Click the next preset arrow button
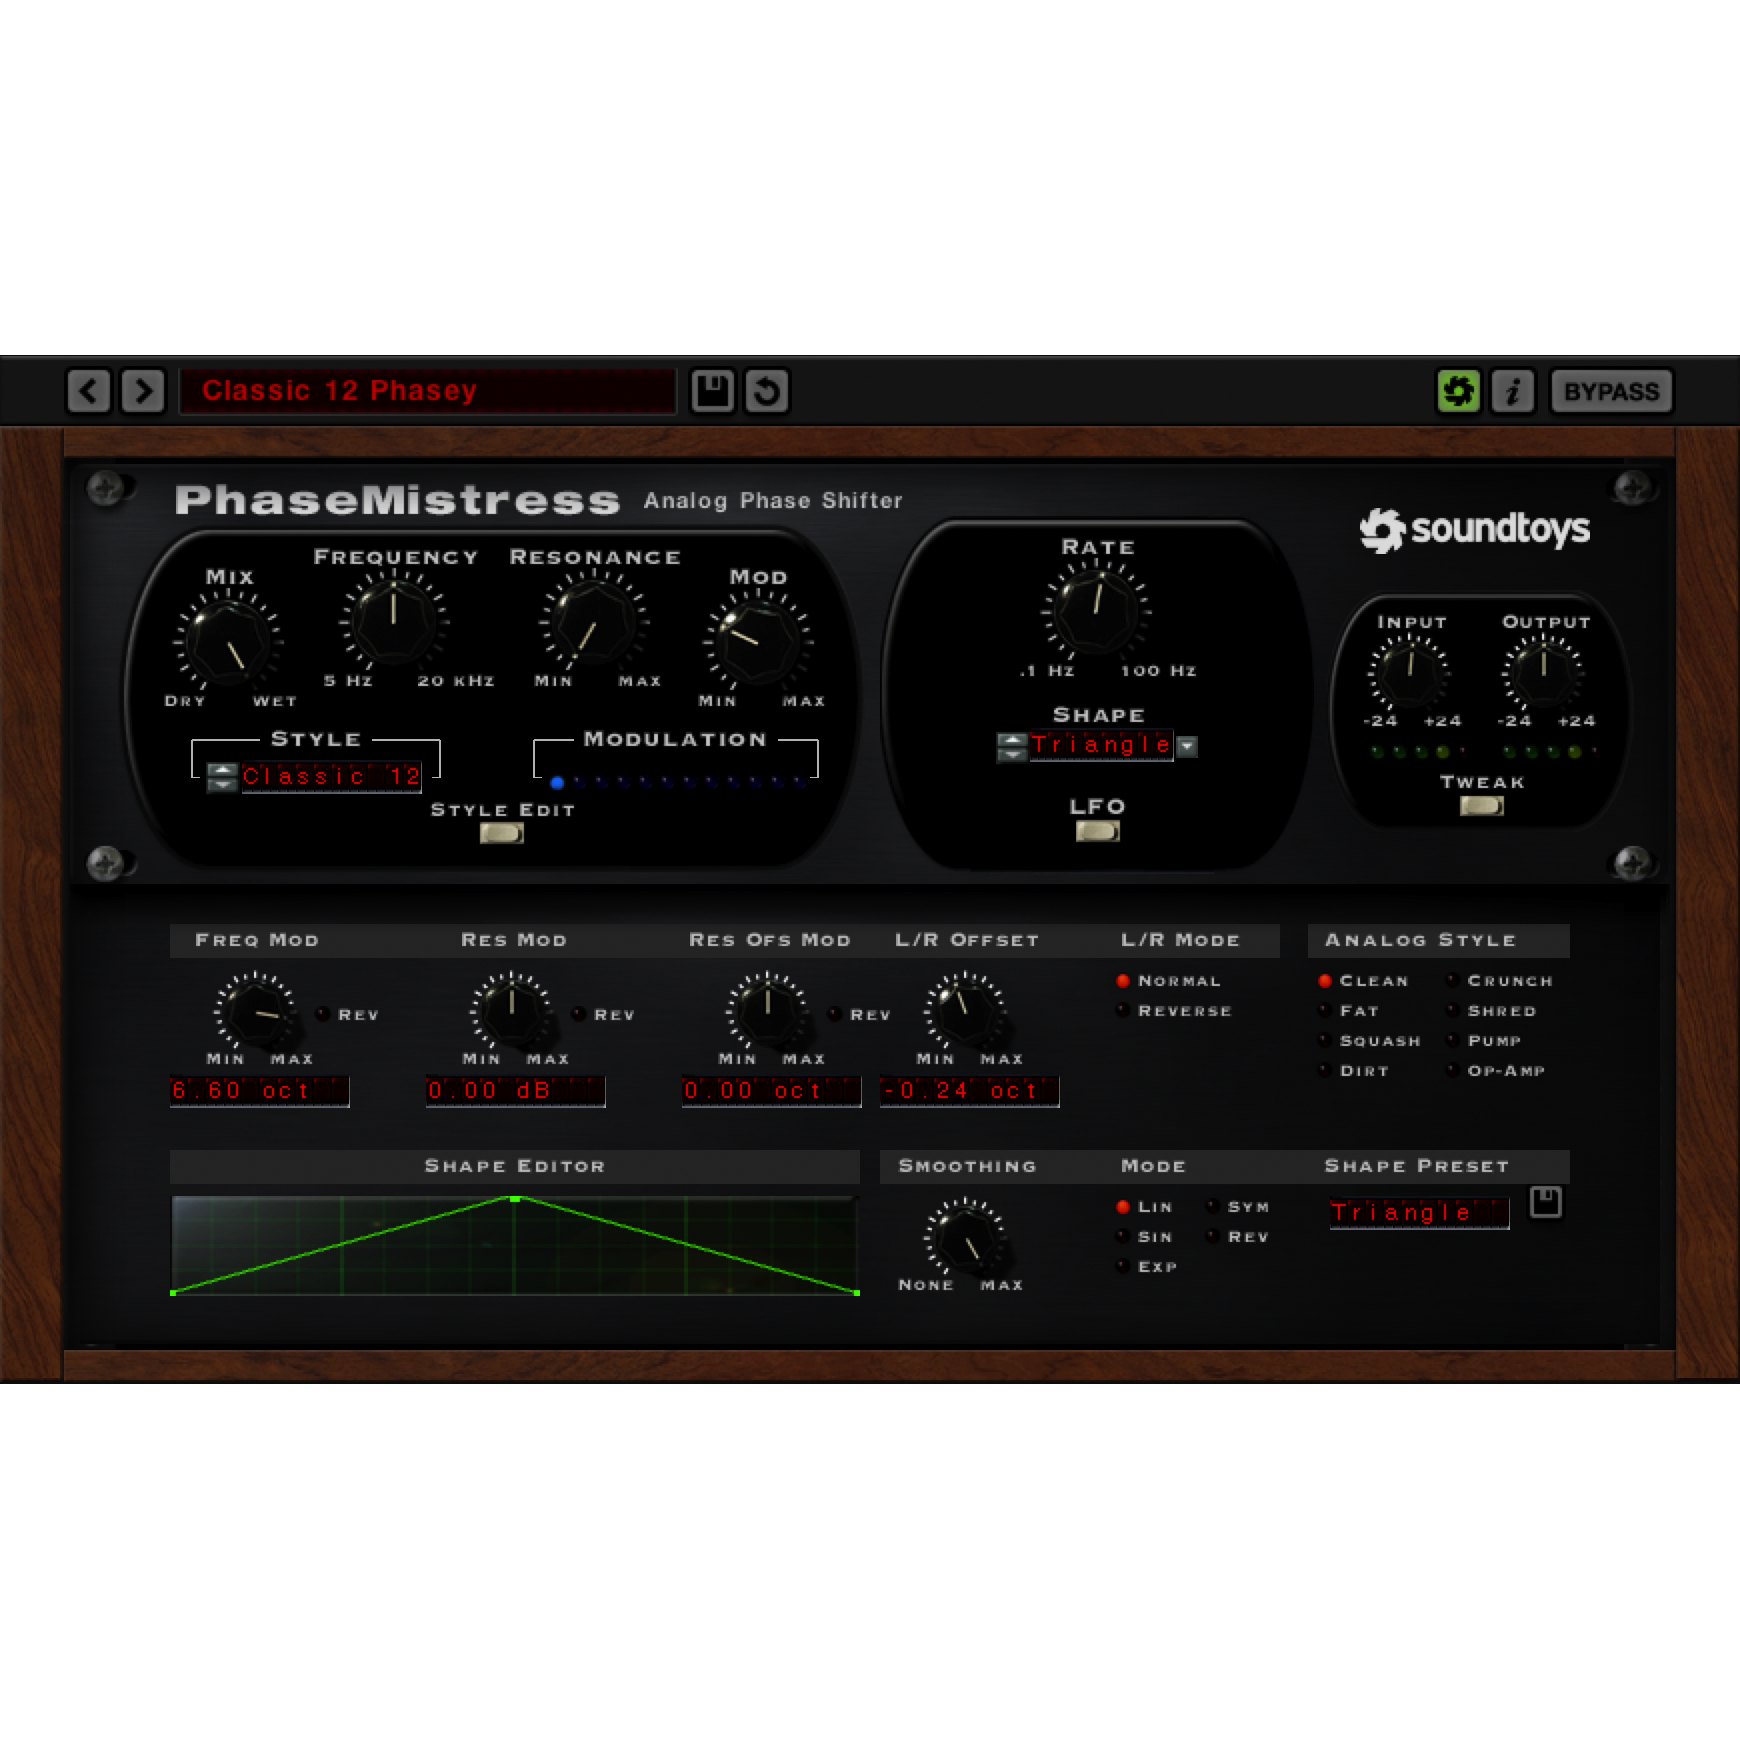The height and width of the screenshot is (1740, 1740). 142,391
